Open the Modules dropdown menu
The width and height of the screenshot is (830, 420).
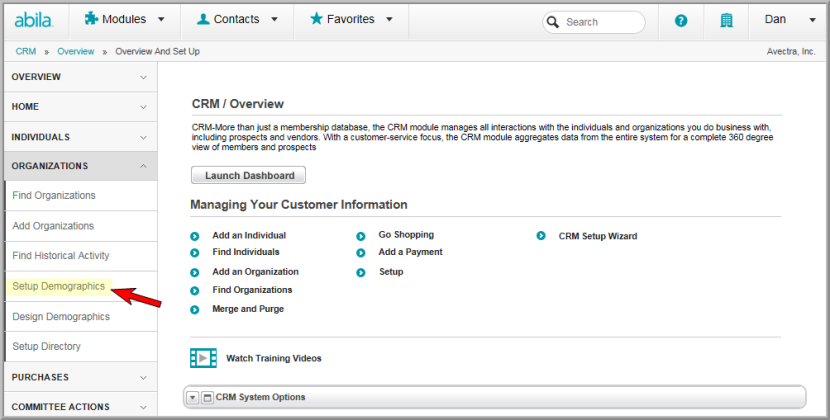125,20
